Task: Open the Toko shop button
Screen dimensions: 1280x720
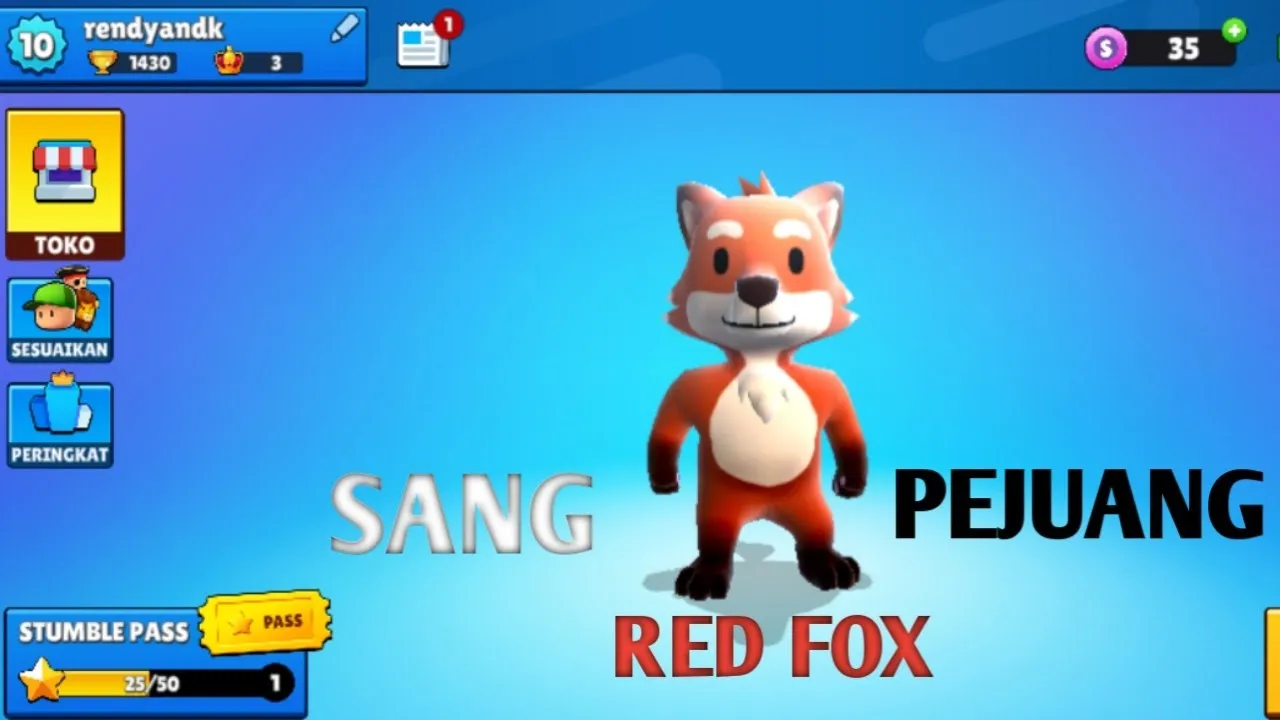Action: 65,184
